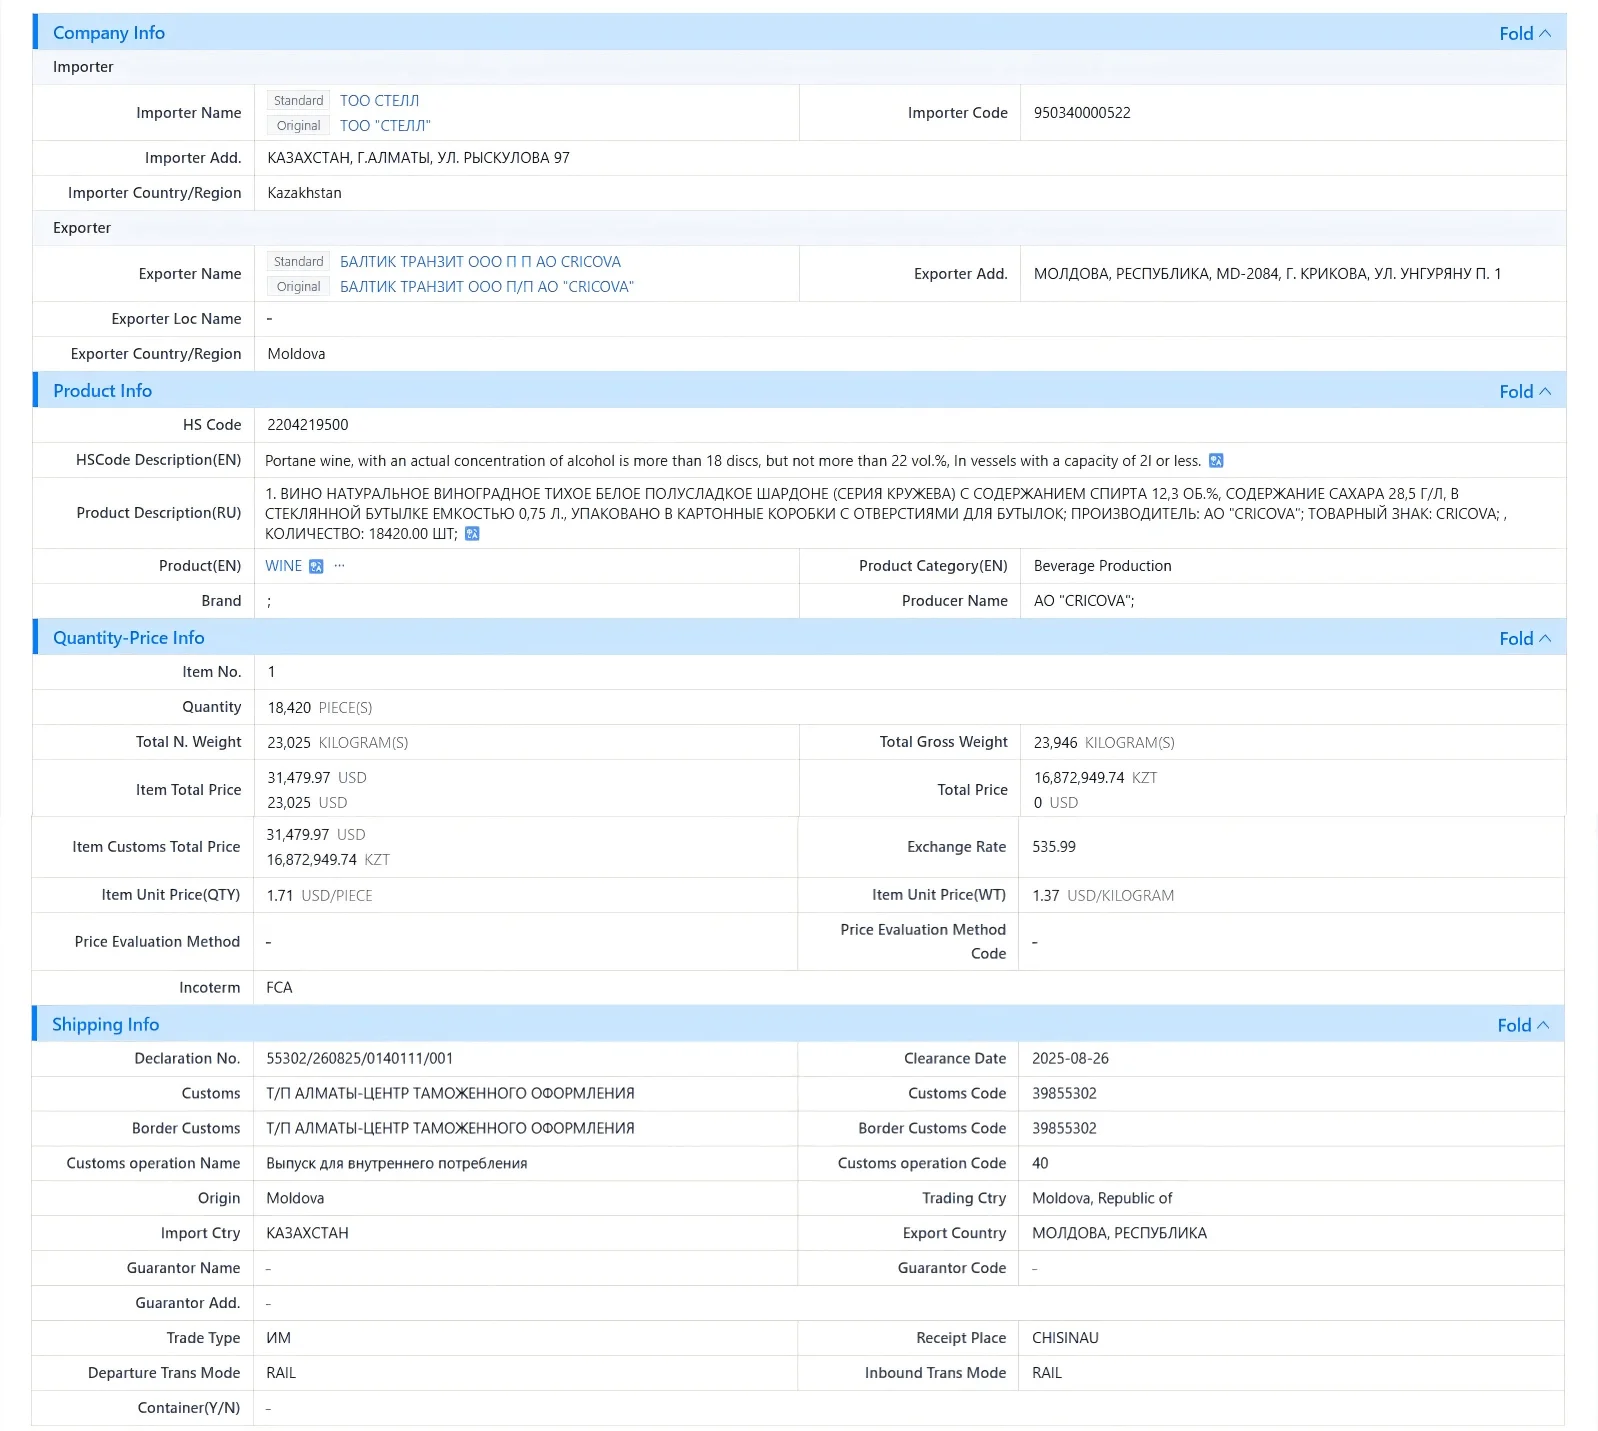Viewport: 1598px width, 1431px height.
Task: Click the WINE product link
Action: point(283,566)
